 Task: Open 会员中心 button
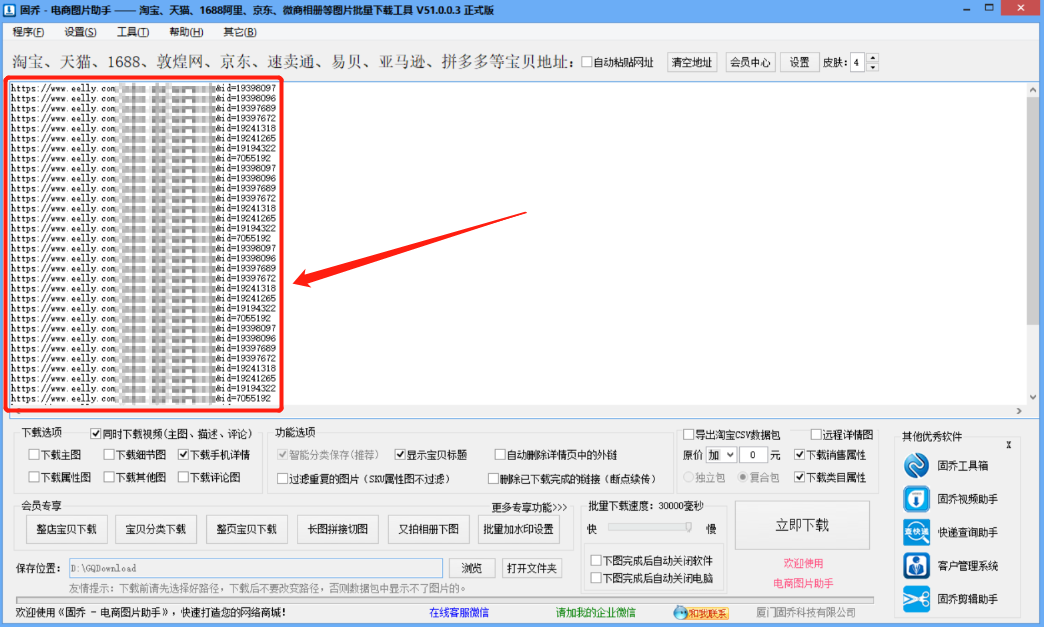pos(750,63)
